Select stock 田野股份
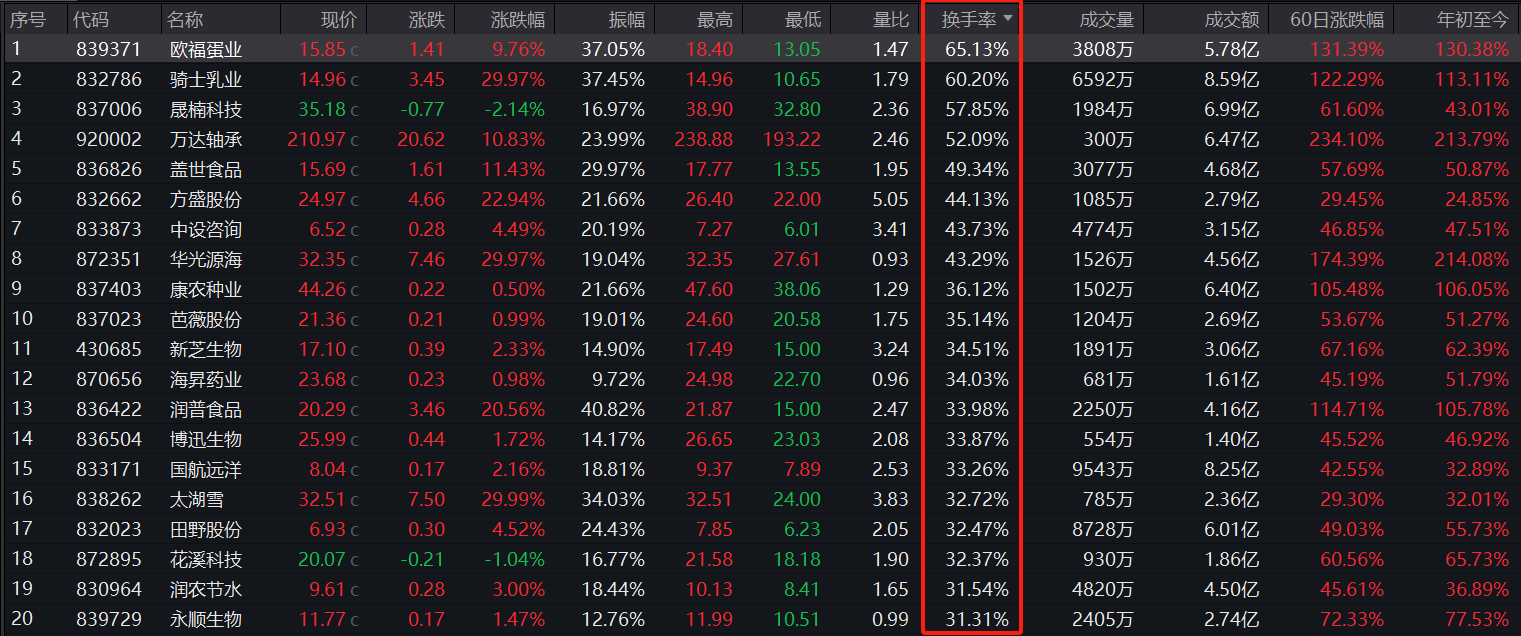This screenshot has height=636, width=1521. point(206,529)
